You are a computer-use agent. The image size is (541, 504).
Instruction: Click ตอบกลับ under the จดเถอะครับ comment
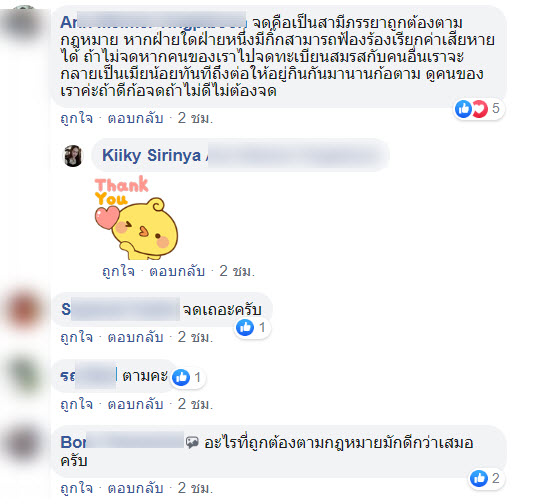pos(135,337)
